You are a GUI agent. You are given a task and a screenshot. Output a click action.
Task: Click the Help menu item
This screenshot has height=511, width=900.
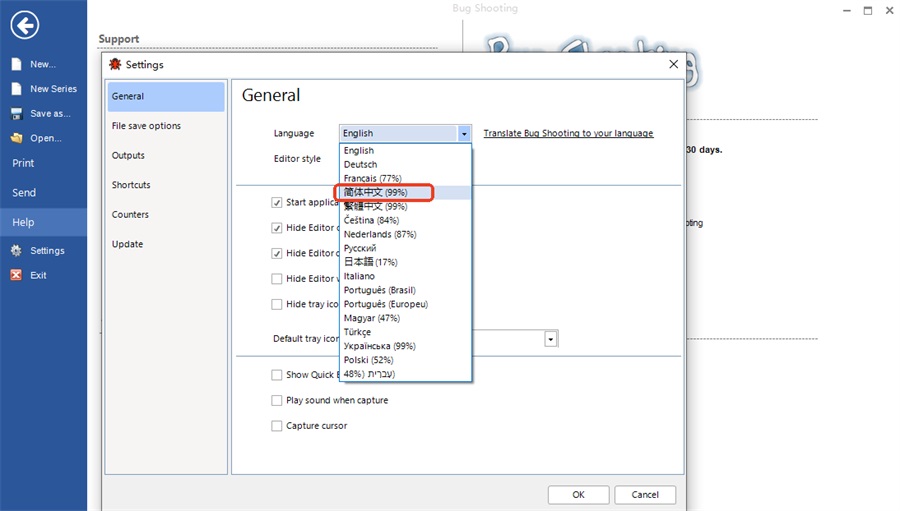44,222
